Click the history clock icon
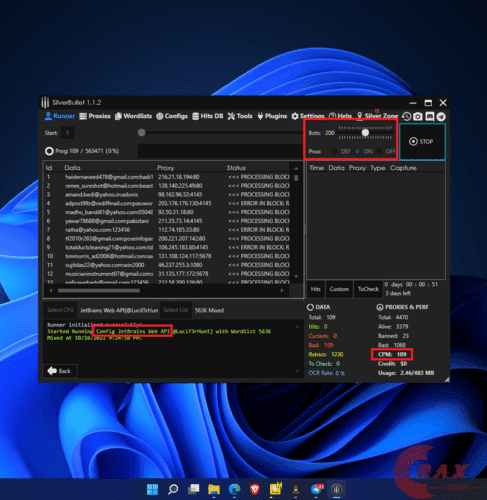The image size is (487, 500). [x=406, y=116]
